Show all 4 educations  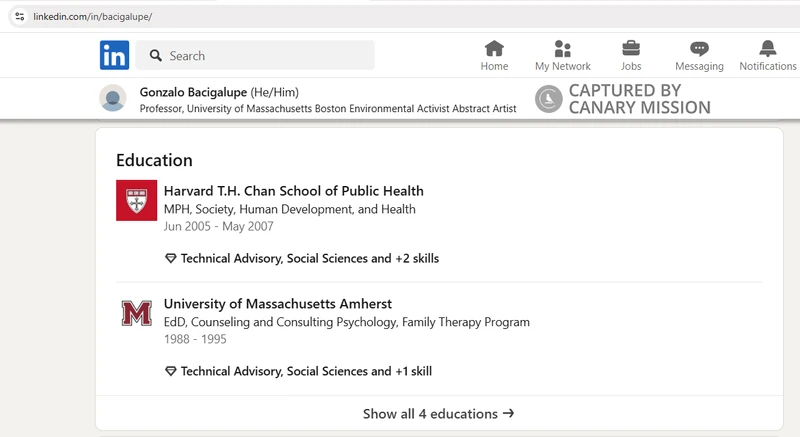pyautogui.click(x=438, y=414)
